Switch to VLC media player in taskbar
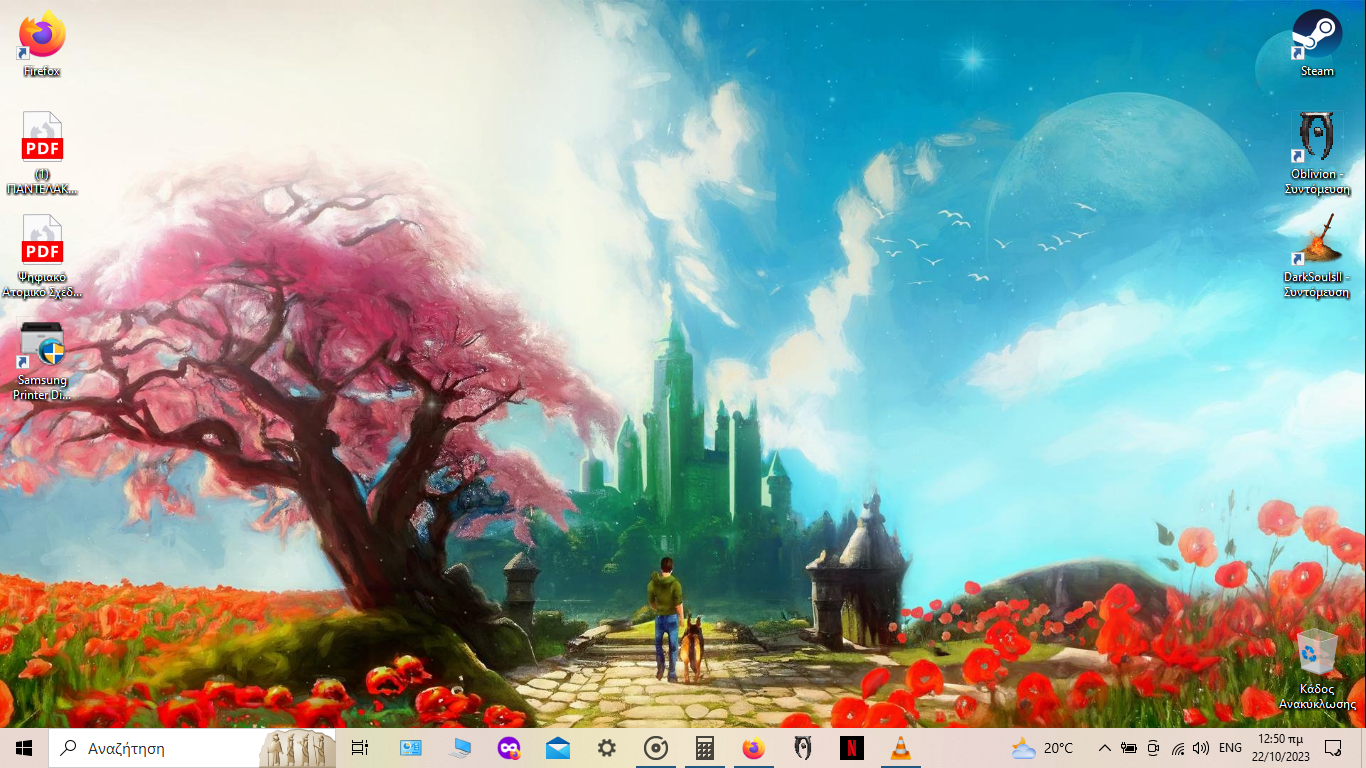This screenshot has height=768, width=1366. [900, 748]
